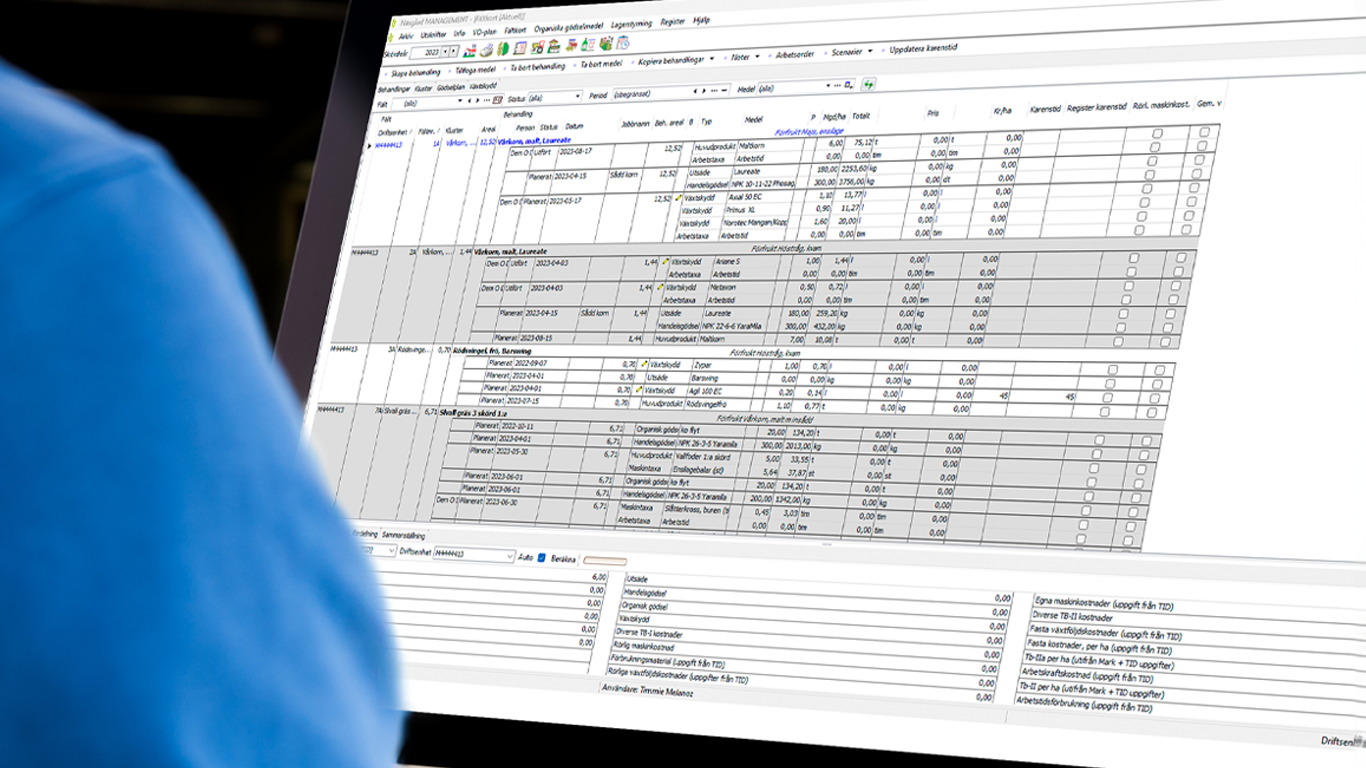Viewport: 1366px width, 768px height.
Task: Click the calendar clock icon in toolbar
Action: 622,43
